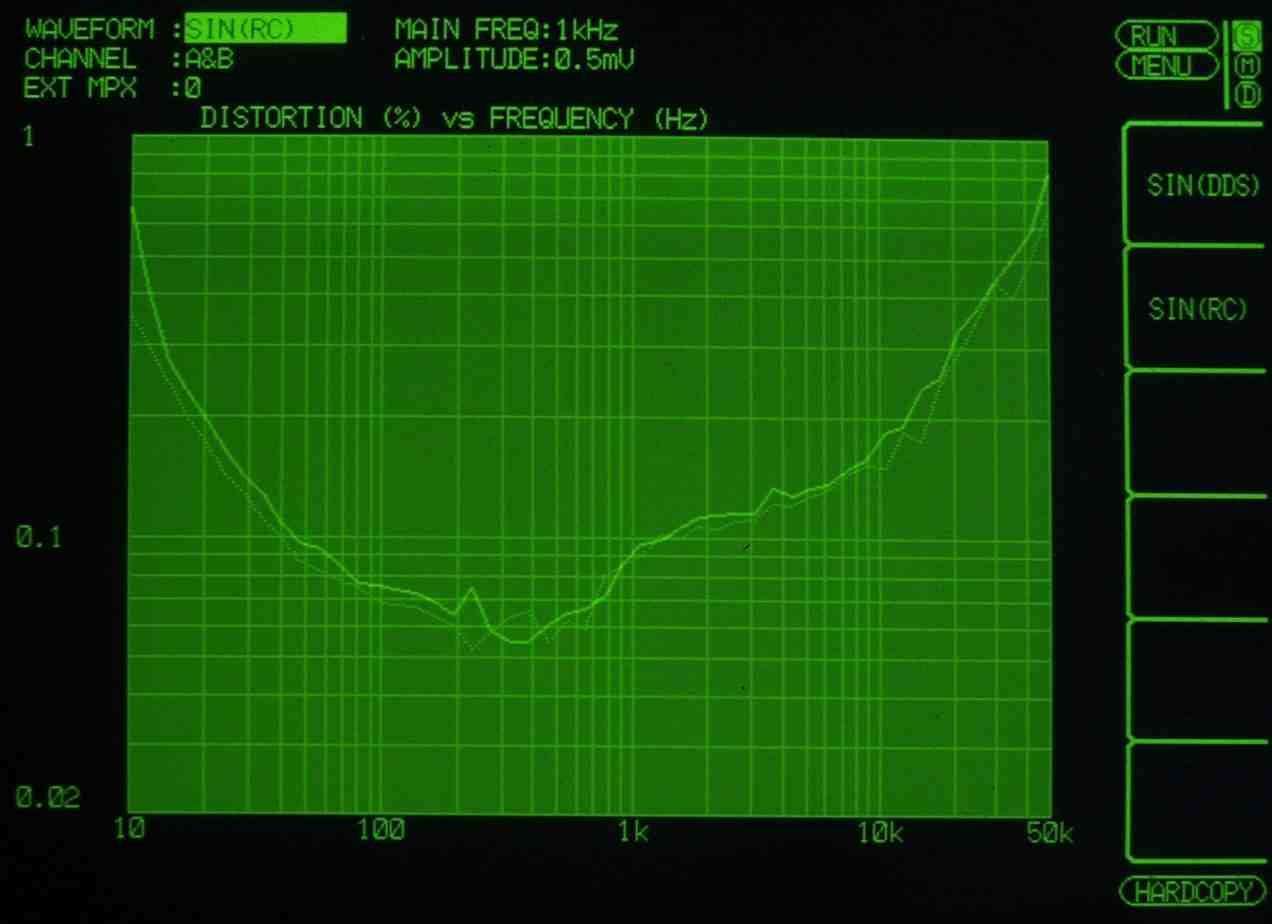Screen dimensions: 1272x924
Task: Select the highlighted SIN(RC) waveform field
Action: (x=266, y=29)
